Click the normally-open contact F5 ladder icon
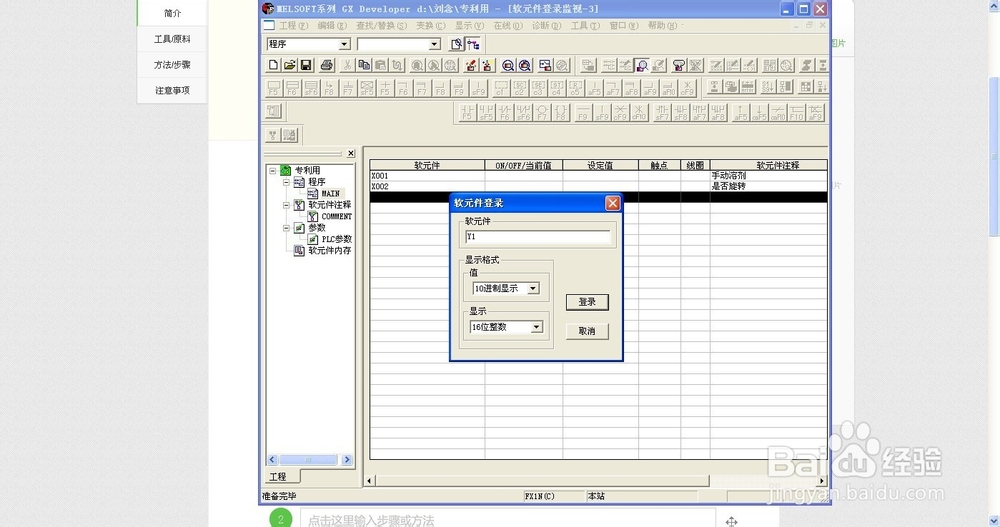Image resolution: width=1000 pixels, height=527 pixels. 467,113
